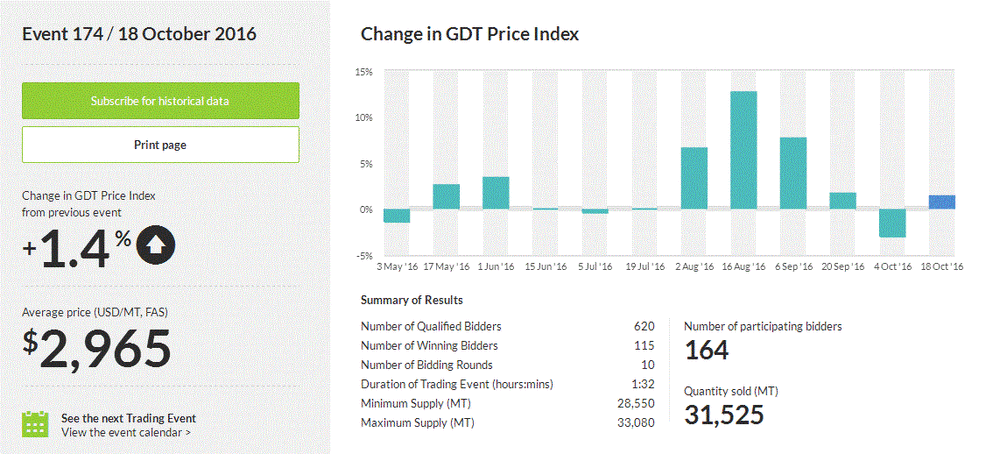Click the up arrow circle icon
Screen dimensions: 1000x454
pos(155,245)
